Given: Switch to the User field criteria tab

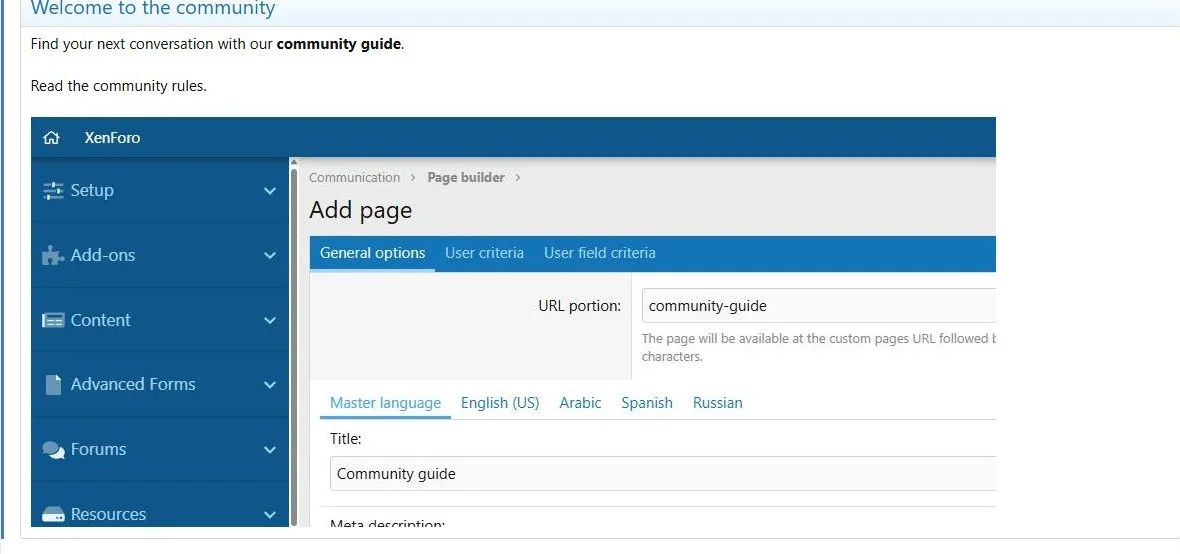Looking at the screenshot, I should 599,254.
